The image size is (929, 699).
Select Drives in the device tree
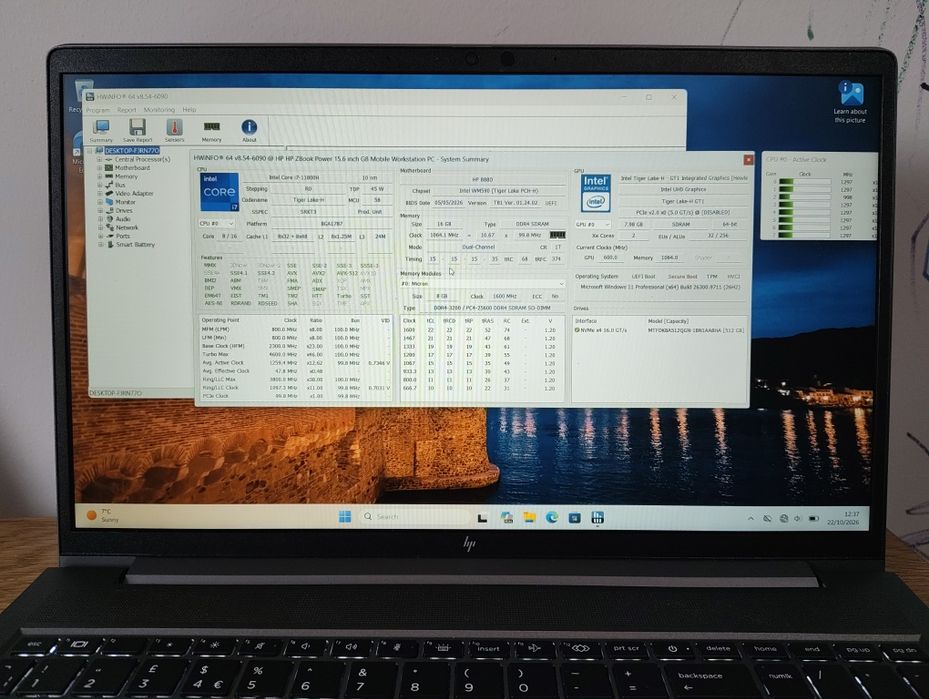pos(124,210)
